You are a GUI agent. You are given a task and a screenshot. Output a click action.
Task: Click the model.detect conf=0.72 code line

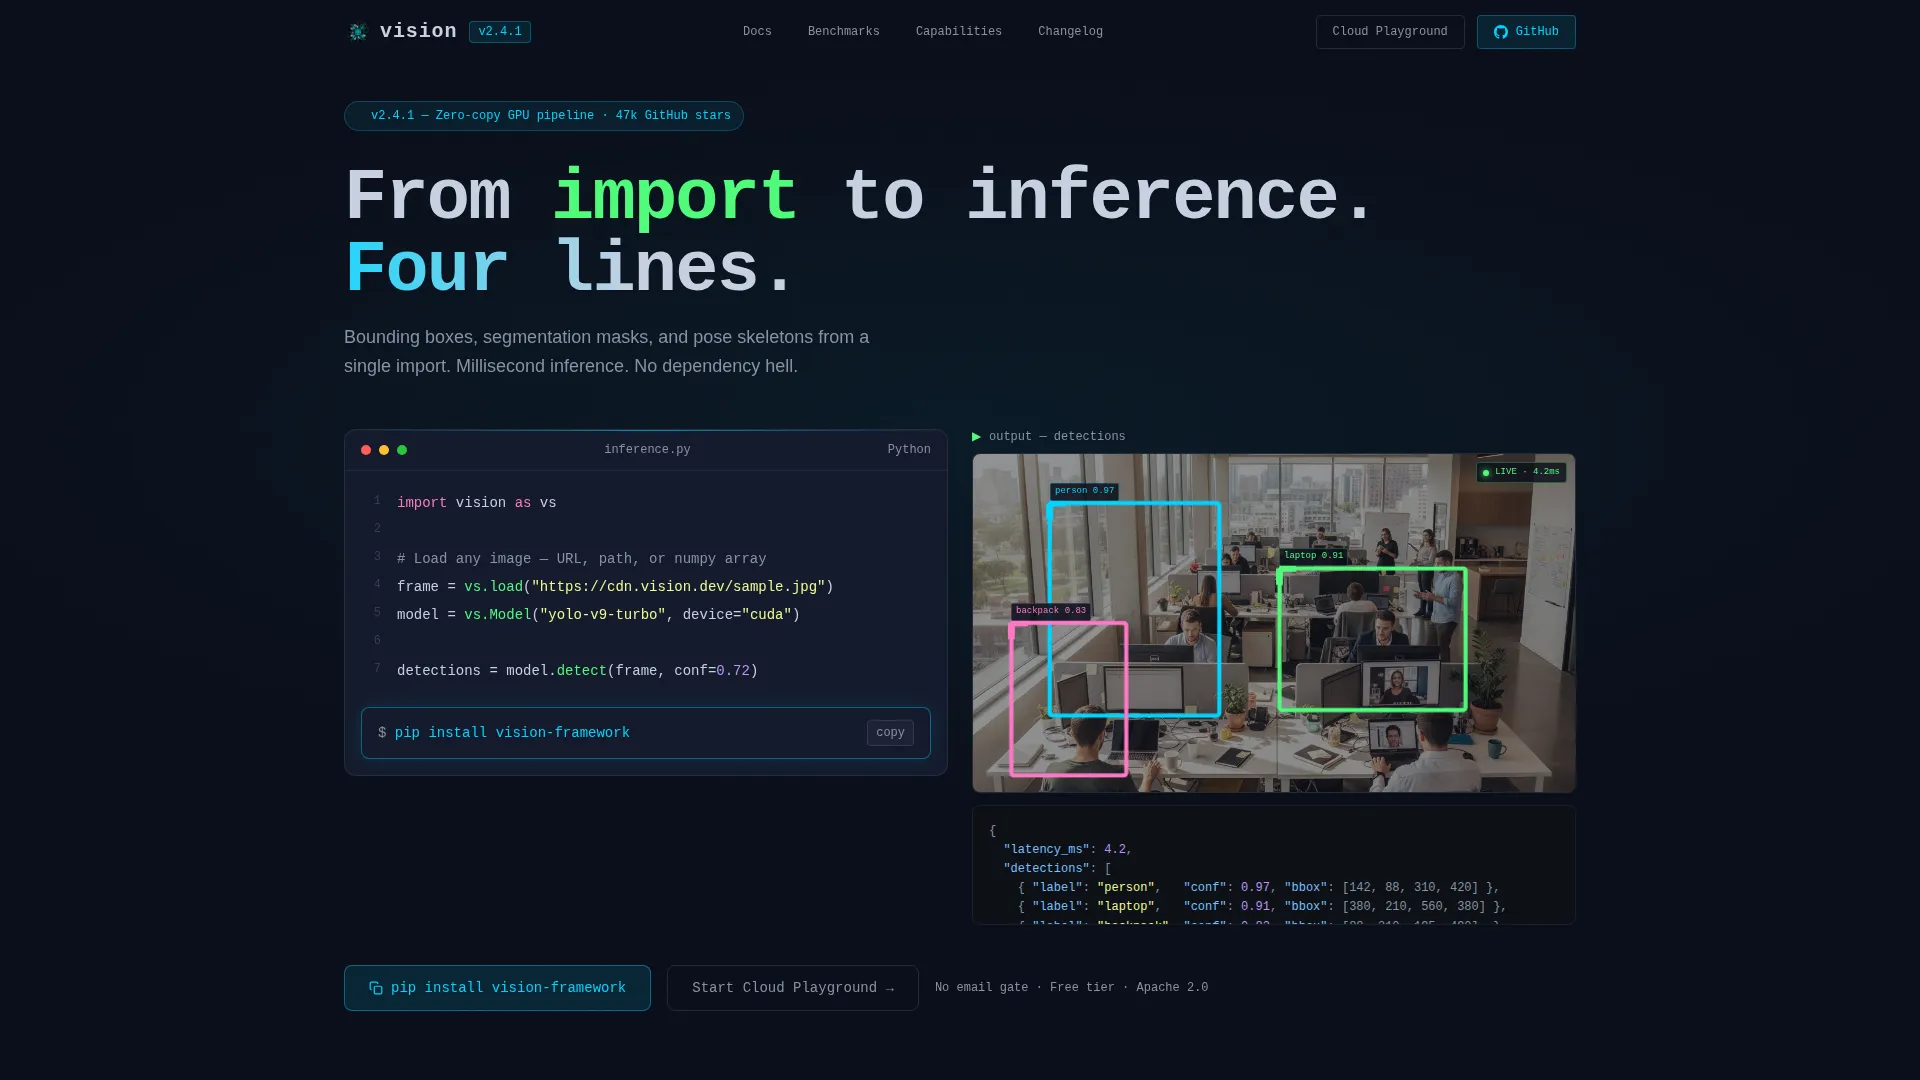click(577, 671)
